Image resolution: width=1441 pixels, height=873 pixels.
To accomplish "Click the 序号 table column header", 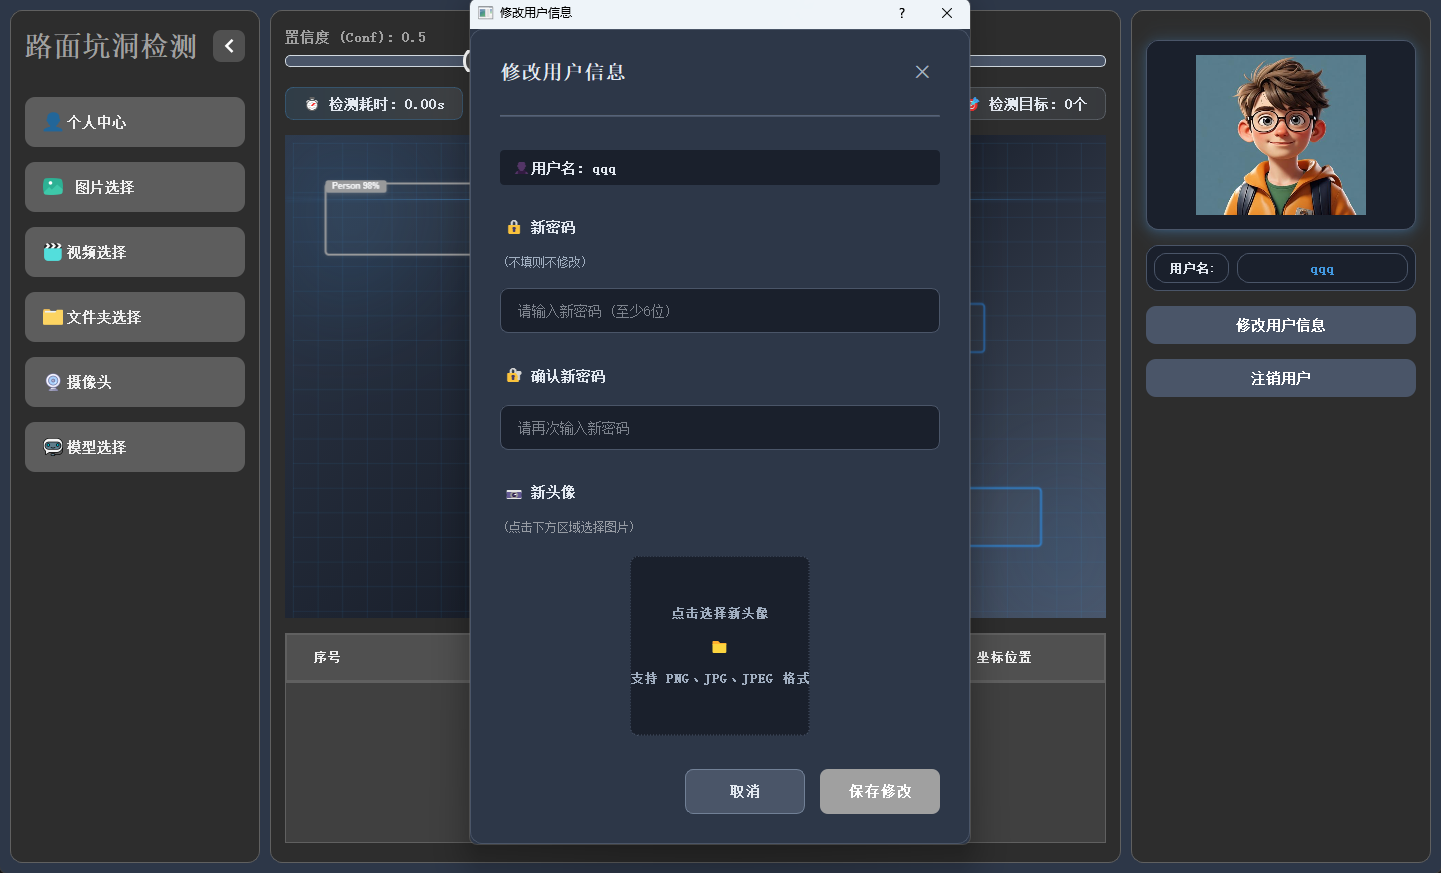I will [x=327, y=657].
